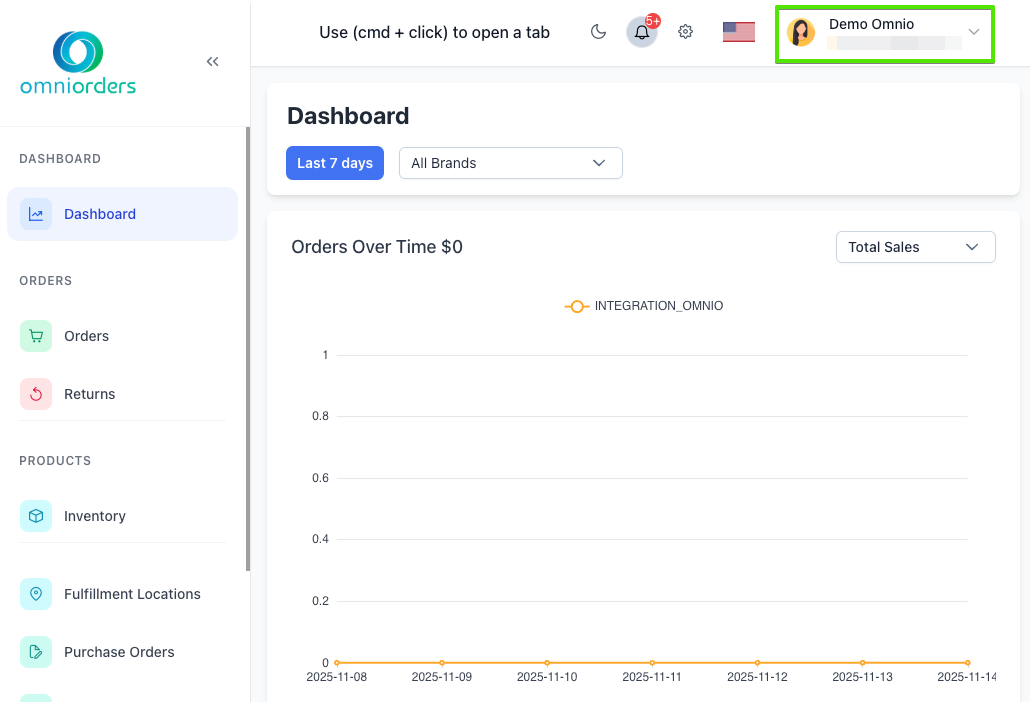Screen dimensions: 1030x702
Task: Open Inventory box icon
Action: pos(36,516)
